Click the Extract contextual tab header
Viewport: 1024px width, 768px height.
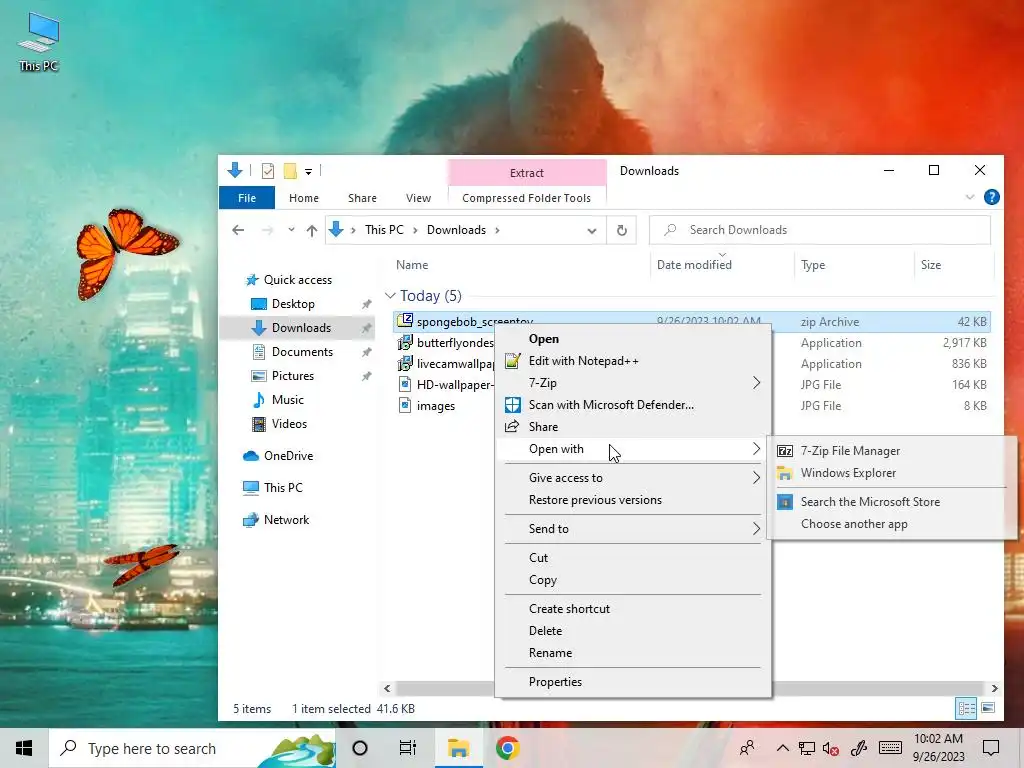(526, 172)
